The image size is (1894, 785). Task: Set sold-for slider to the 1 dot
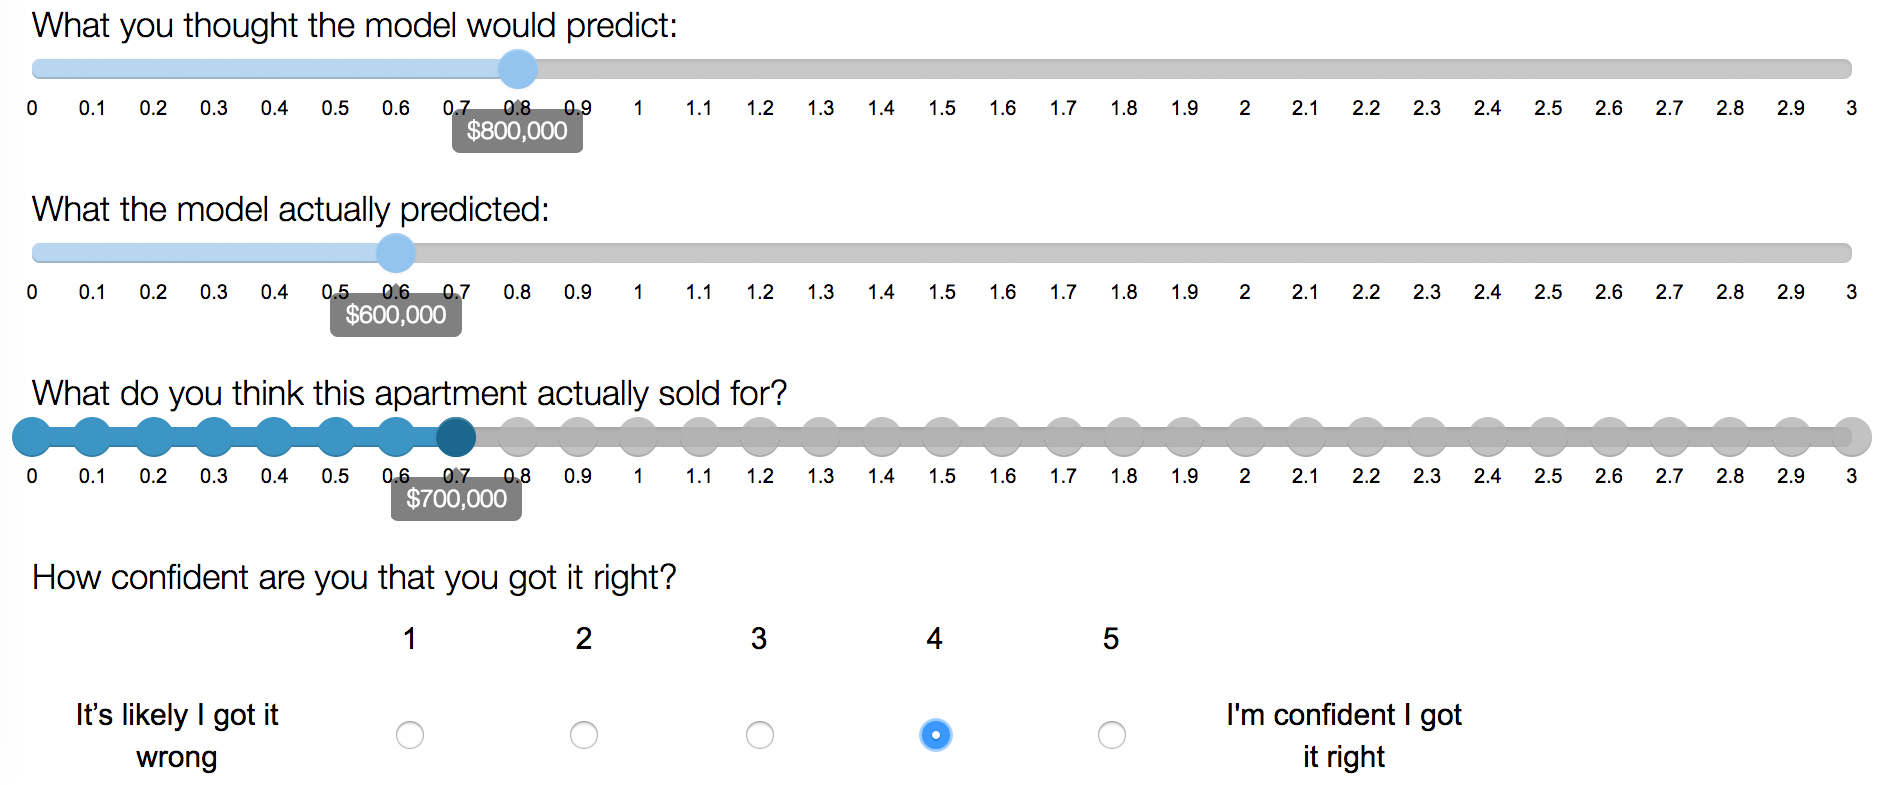tap(639, 437)
